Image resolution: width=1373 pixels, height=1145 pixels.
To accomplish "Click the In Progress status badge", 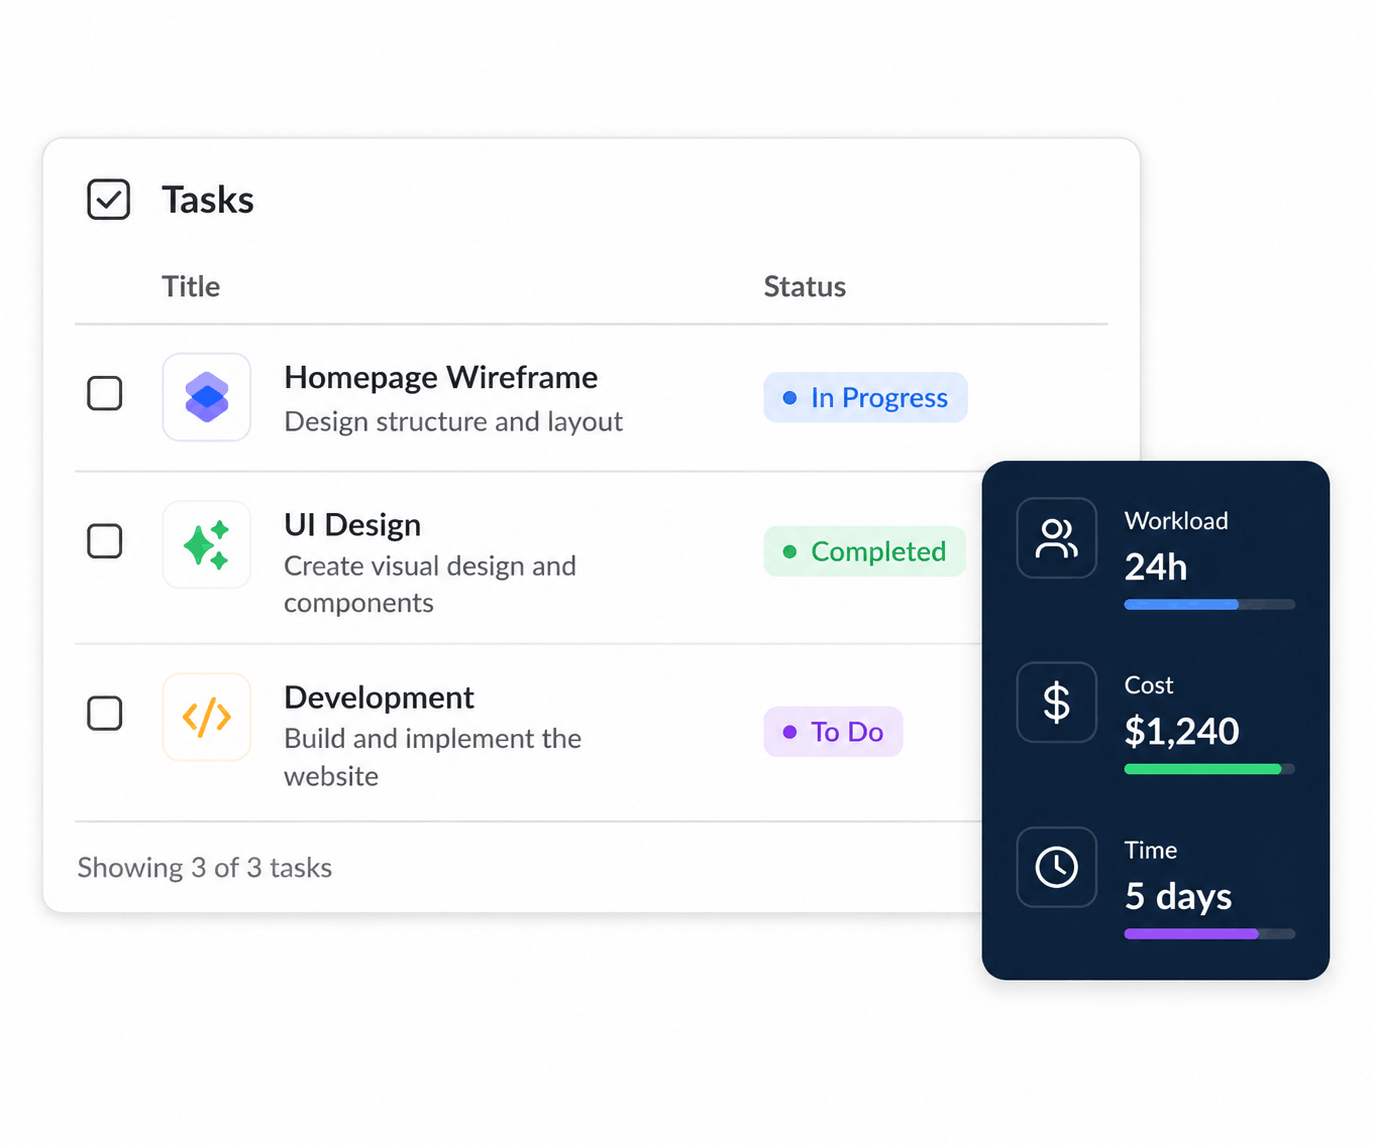I will [865, 397].
